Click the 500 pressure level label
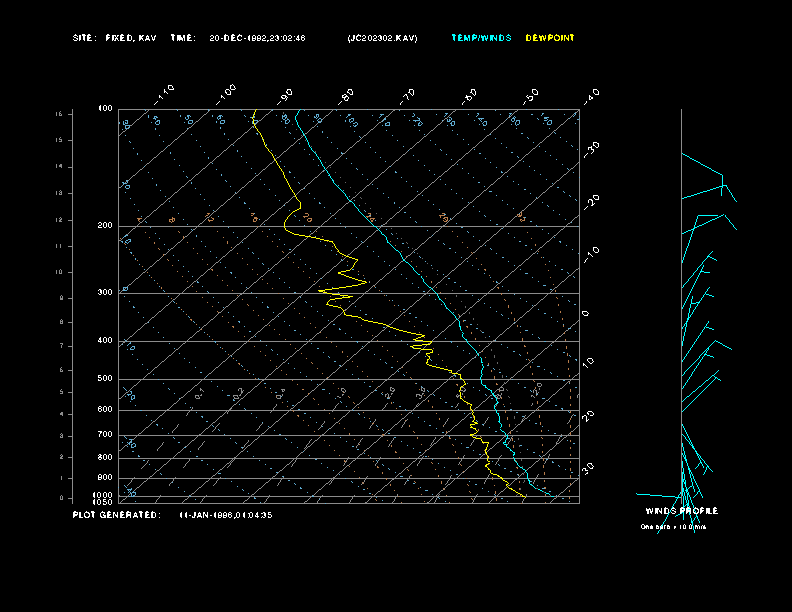This screenshot has height=612, width=792. tap(105, 379)
